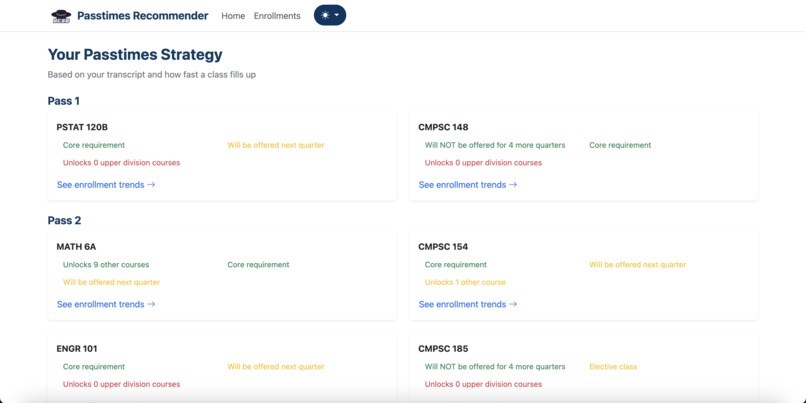Click 'Core requirement' label in CMPSC 154
Viewport: 806px width, 403px height.
click(x=456, y=265)
